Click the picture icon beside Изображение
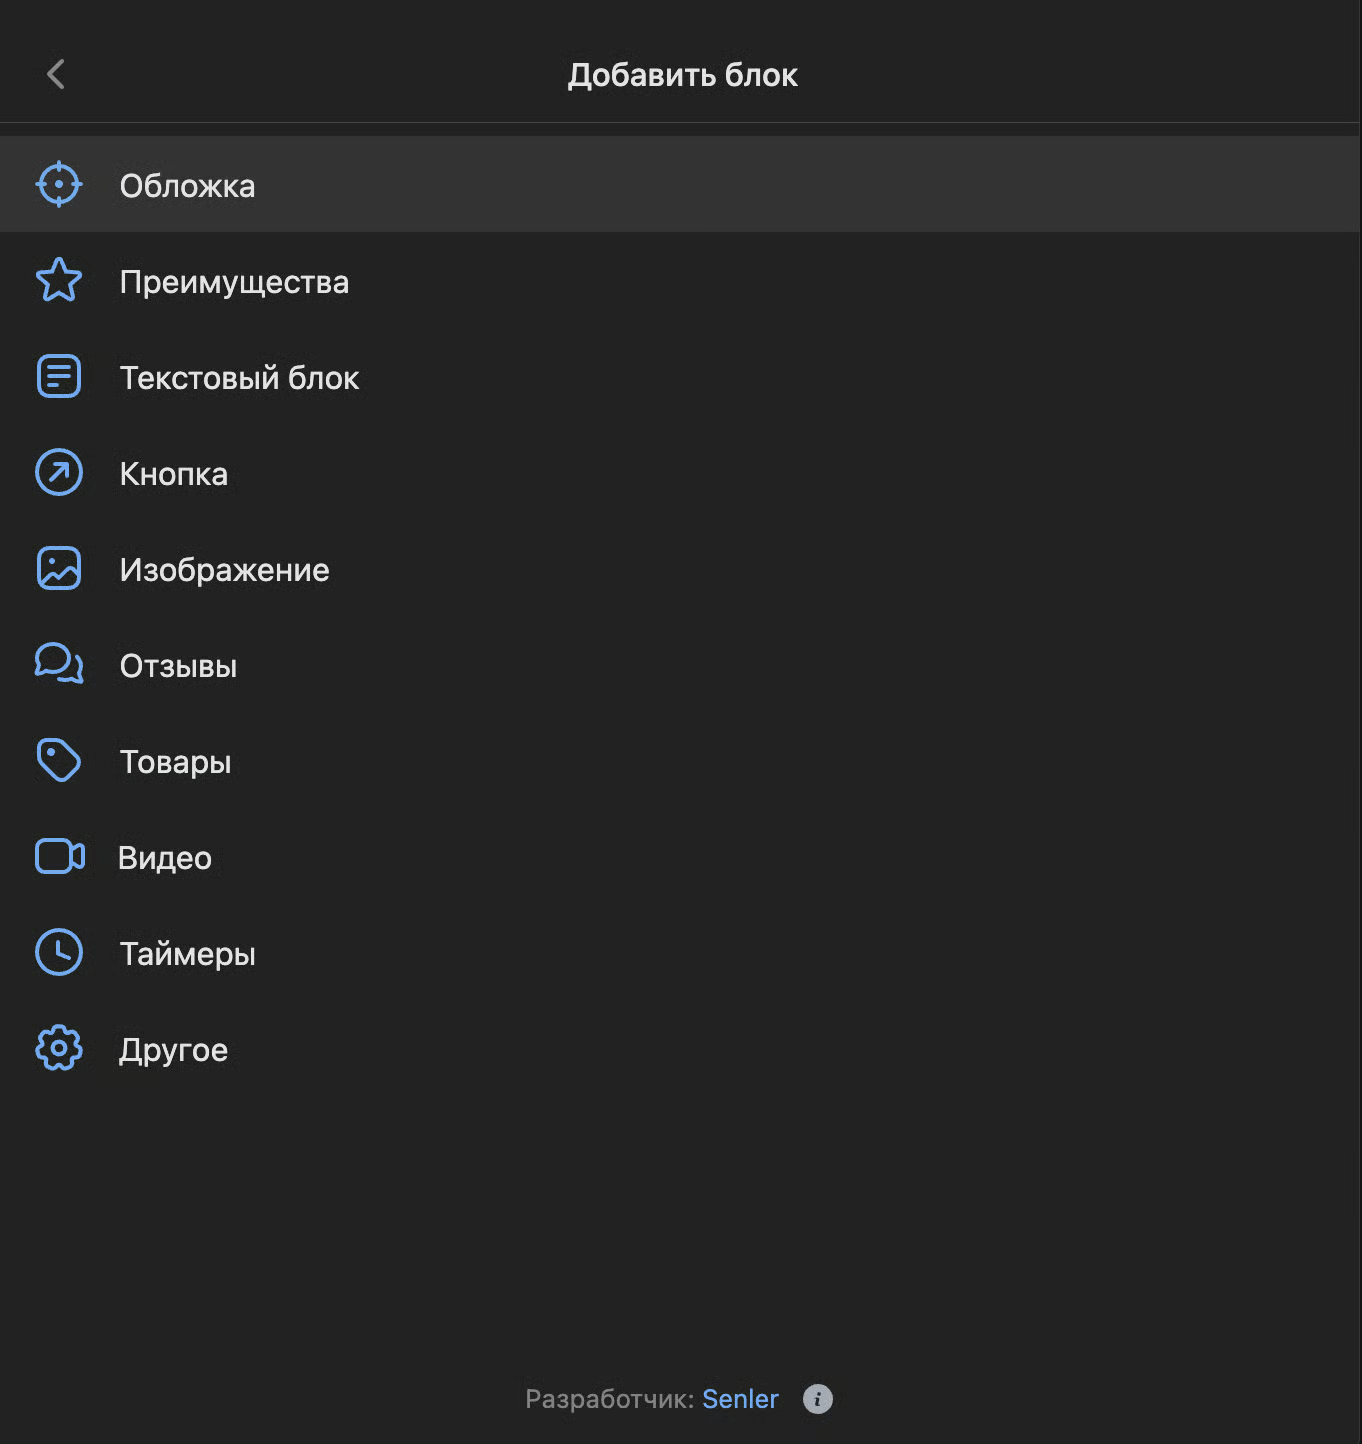 pos(59,569)
